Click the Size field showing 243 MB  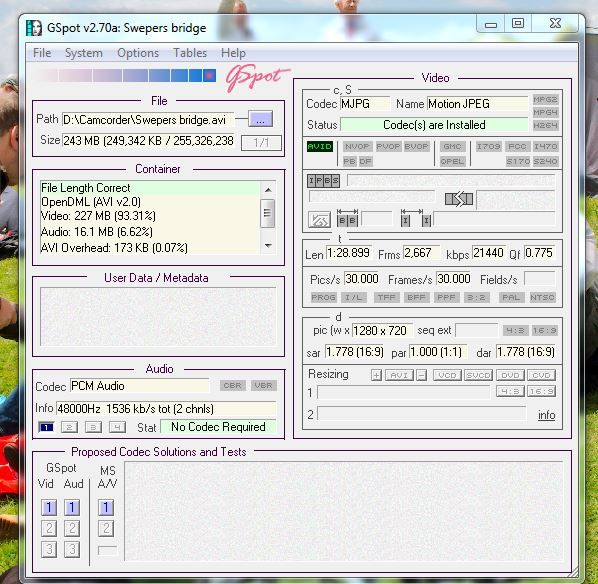(x=148, y=141)
